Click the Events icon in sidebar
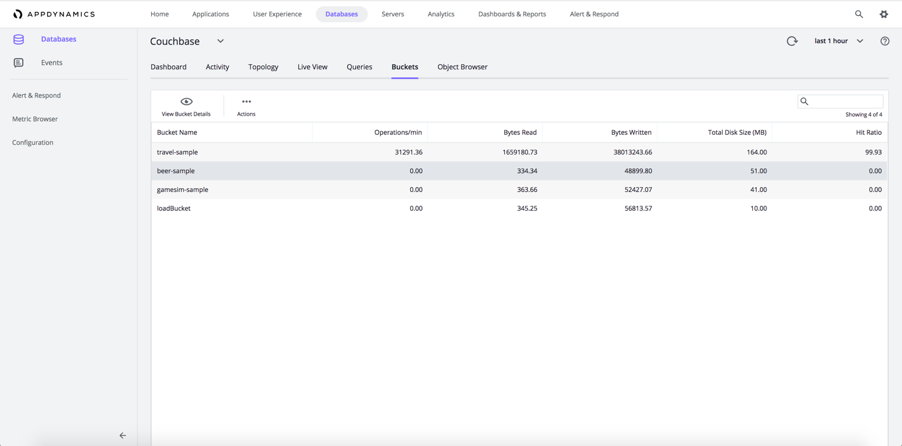Viewport: 902px width, 446px height. coord(18,63)
